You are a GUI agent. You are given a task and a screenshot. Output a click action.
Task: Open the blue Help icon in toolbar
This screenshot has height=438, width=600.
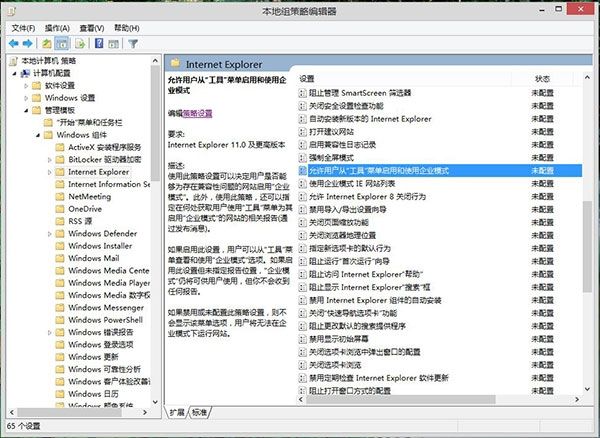point(99,44)
